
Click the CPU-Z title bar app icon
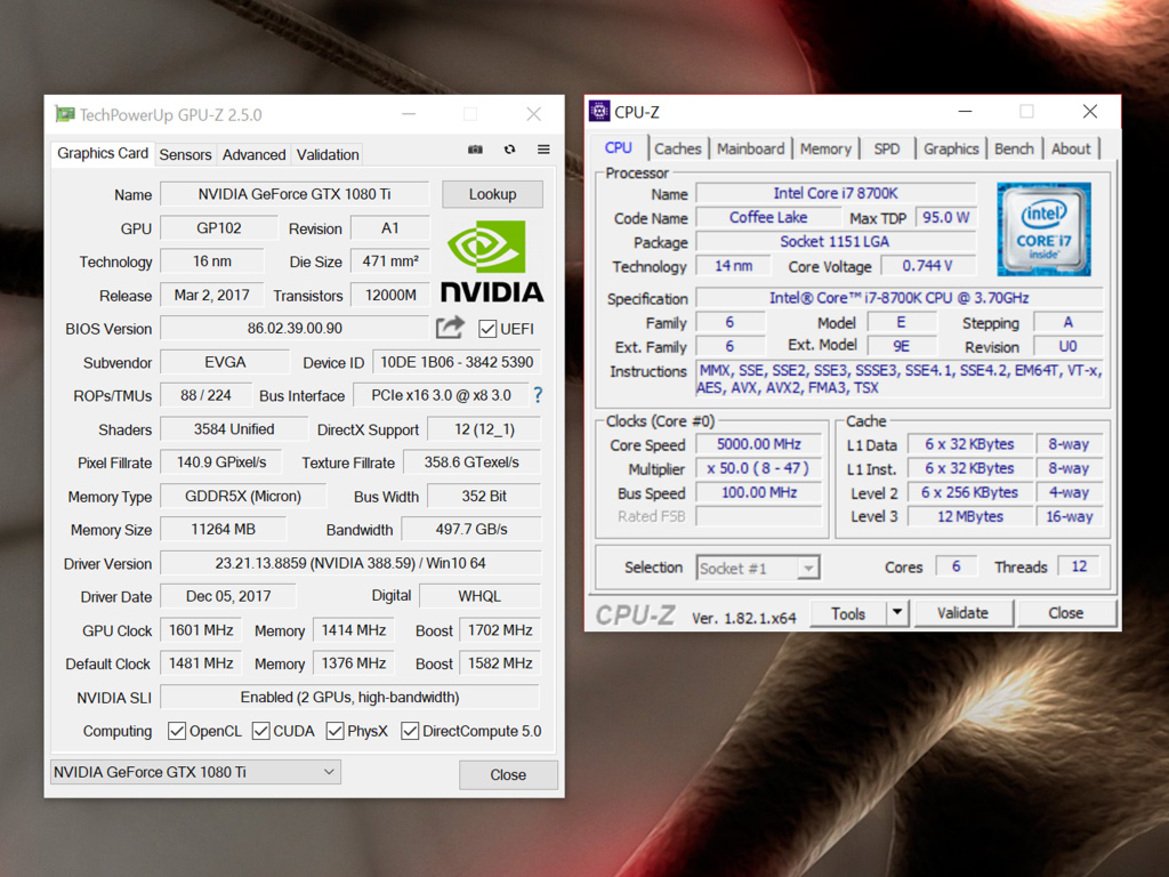599,111
